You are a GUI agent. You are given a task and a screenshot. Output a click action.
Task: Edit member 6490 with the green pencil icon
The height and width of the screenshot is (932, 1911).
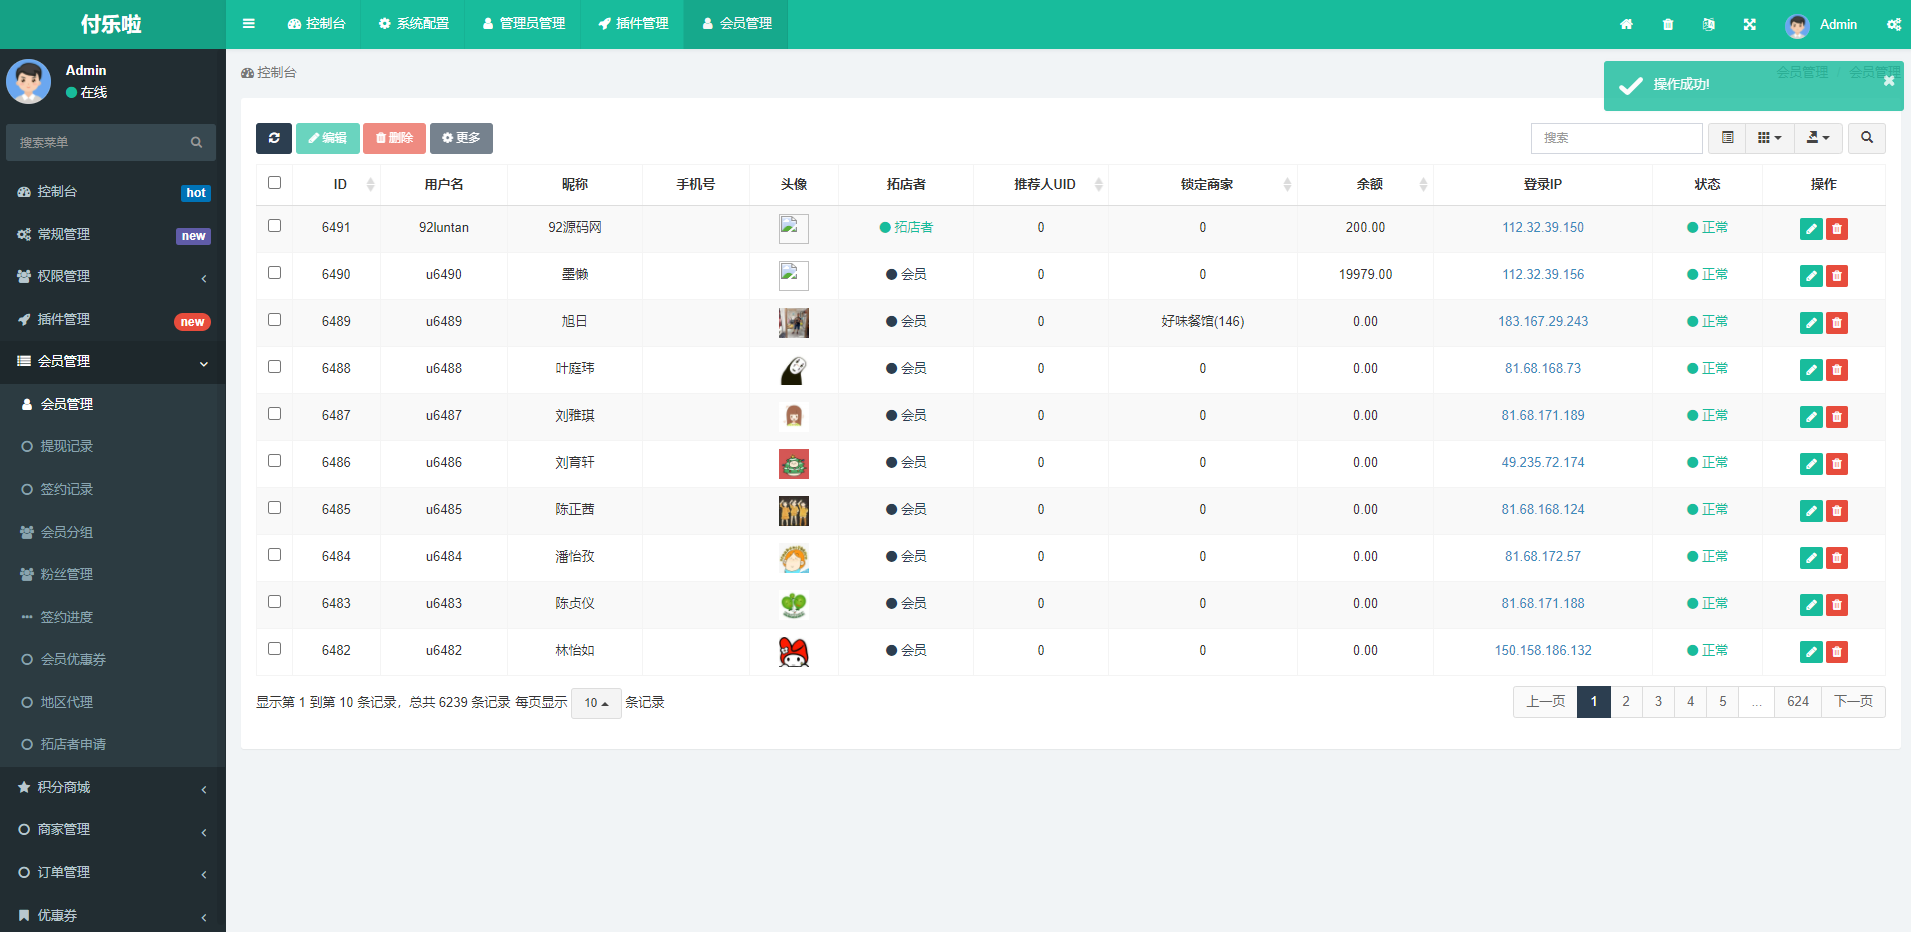(x=1811, y=276)
